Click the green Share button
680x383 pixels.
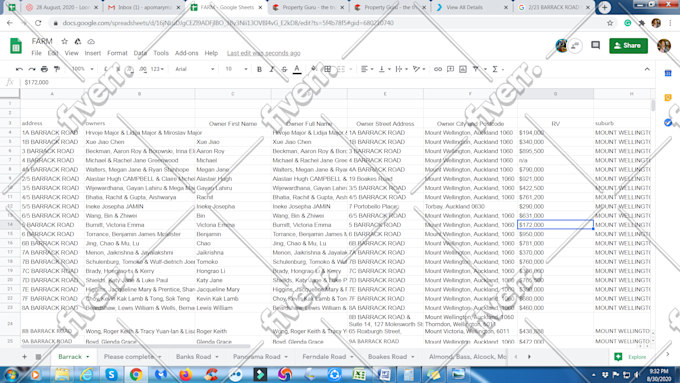(x=628, y=46)
